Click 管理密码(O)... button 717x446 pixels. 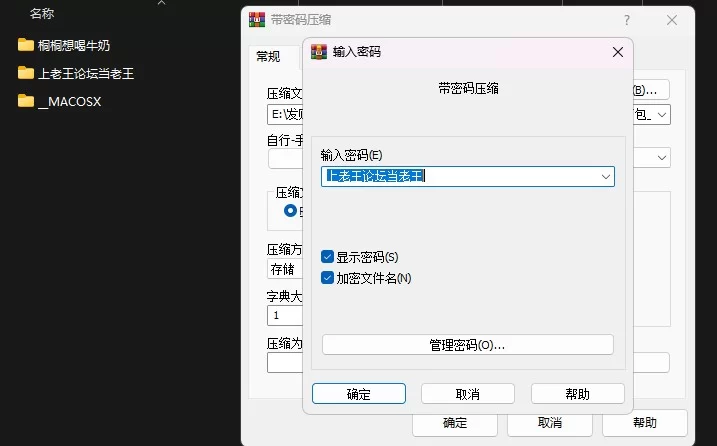[x=467, y=345]
